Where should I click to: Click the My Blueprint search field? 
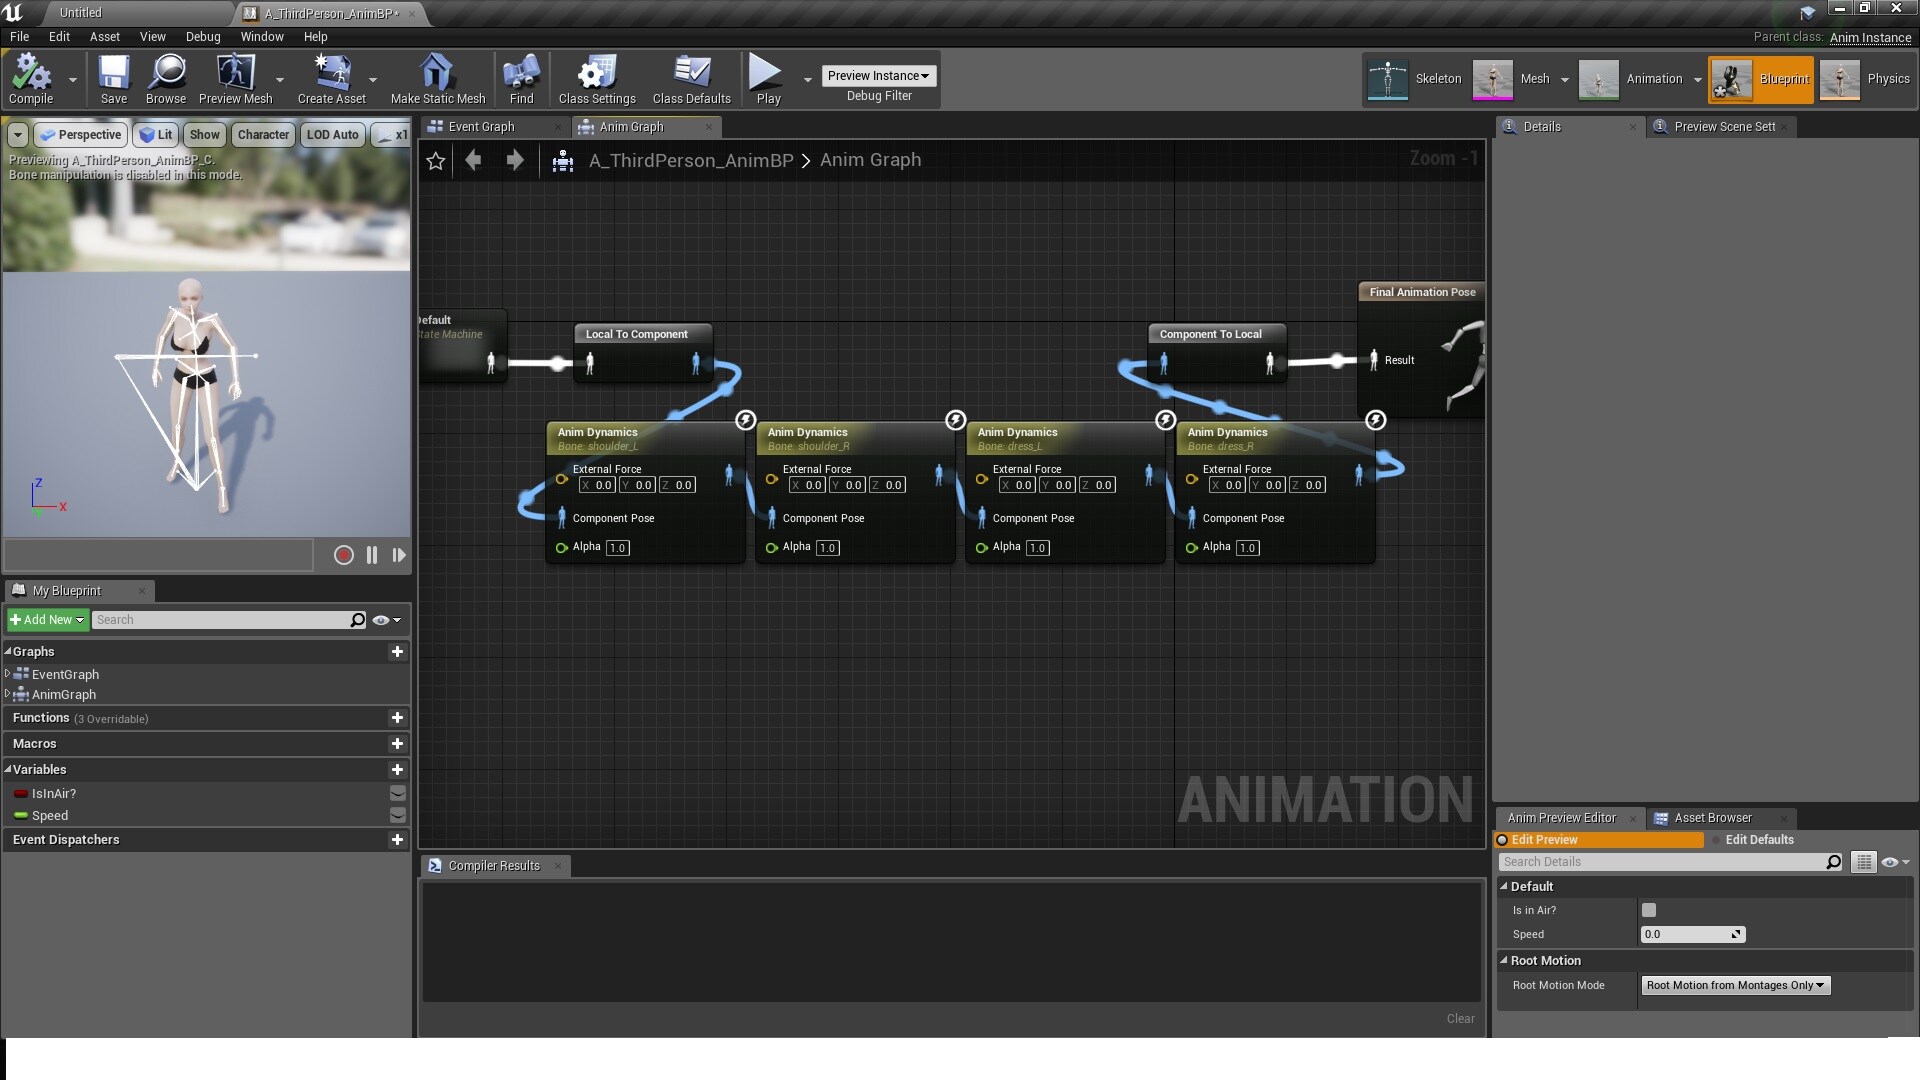pyautogui.click(x=220, y=620)
